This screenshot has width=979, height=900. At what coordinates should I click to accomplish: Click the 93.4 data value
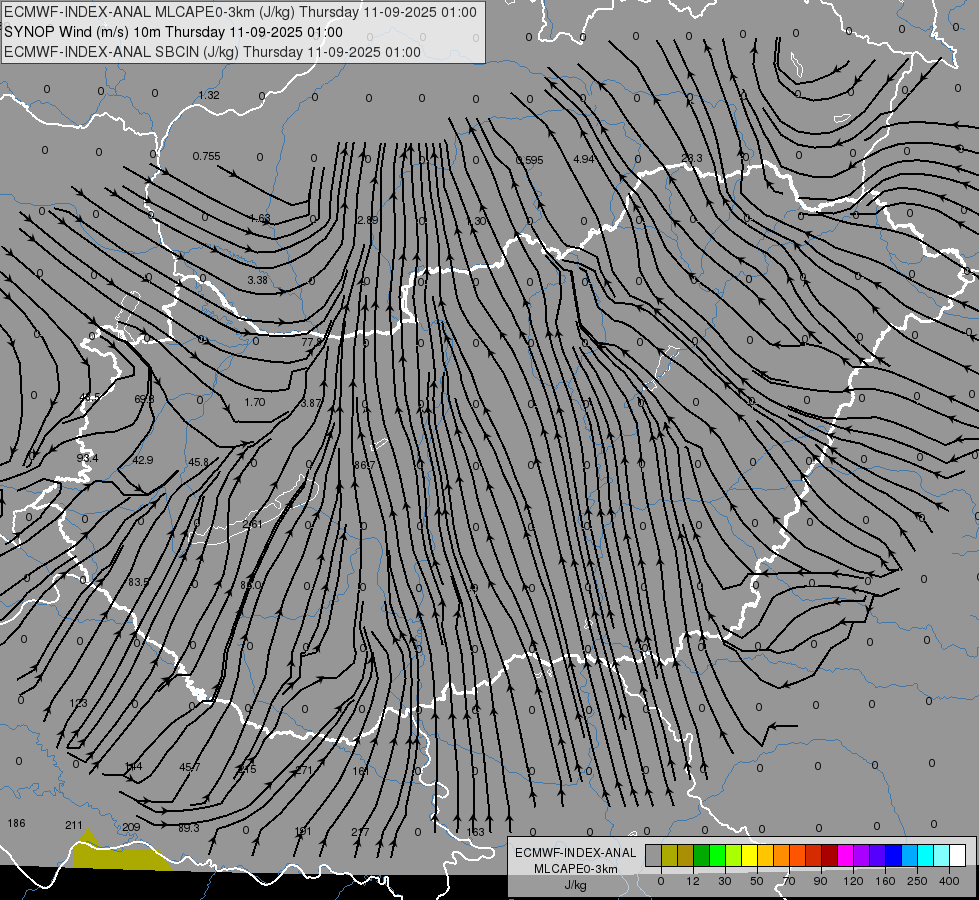tap(87, 458)
